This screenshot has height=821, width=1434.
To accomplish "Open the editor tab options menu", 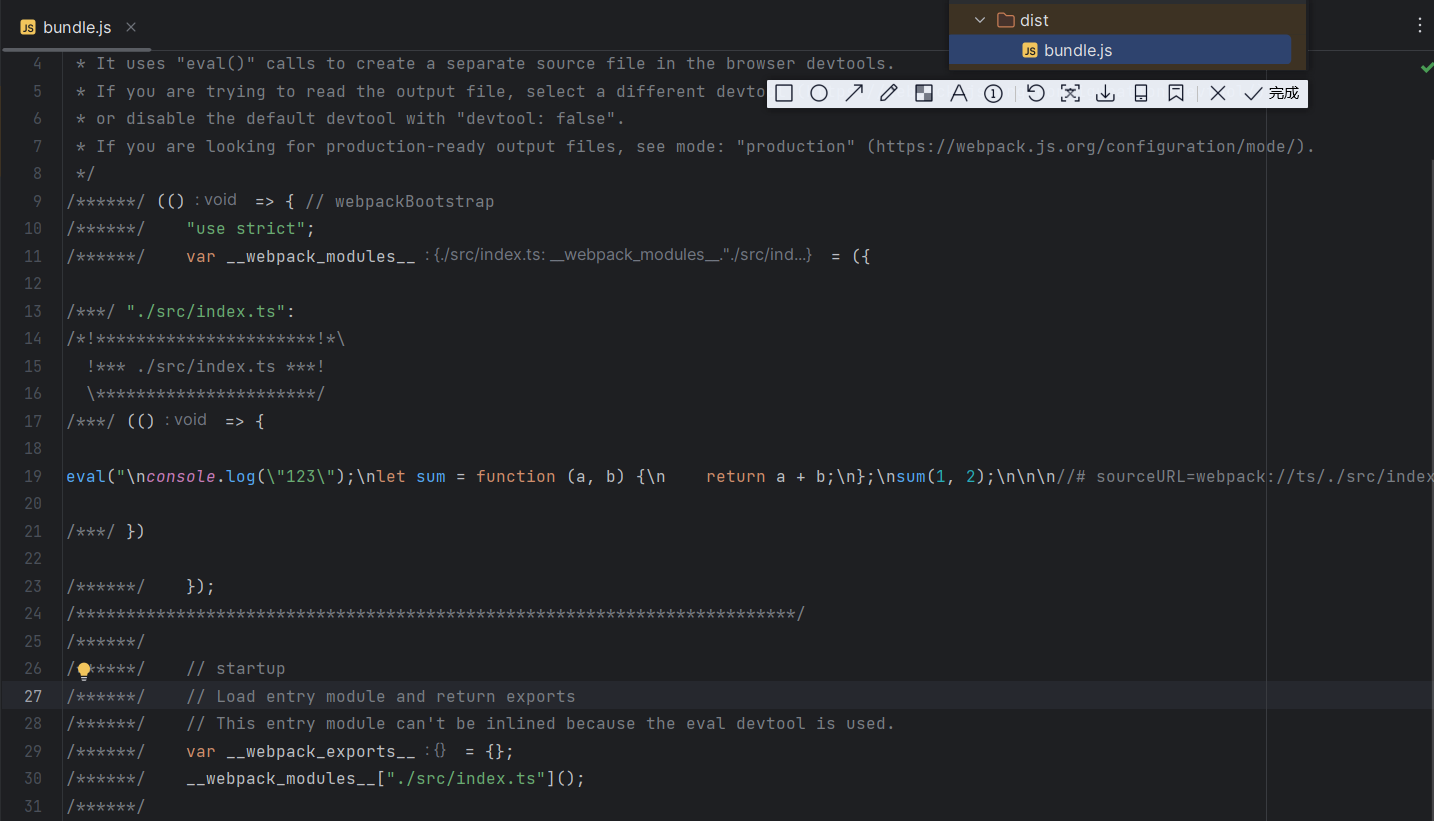I will point(1420,26).
